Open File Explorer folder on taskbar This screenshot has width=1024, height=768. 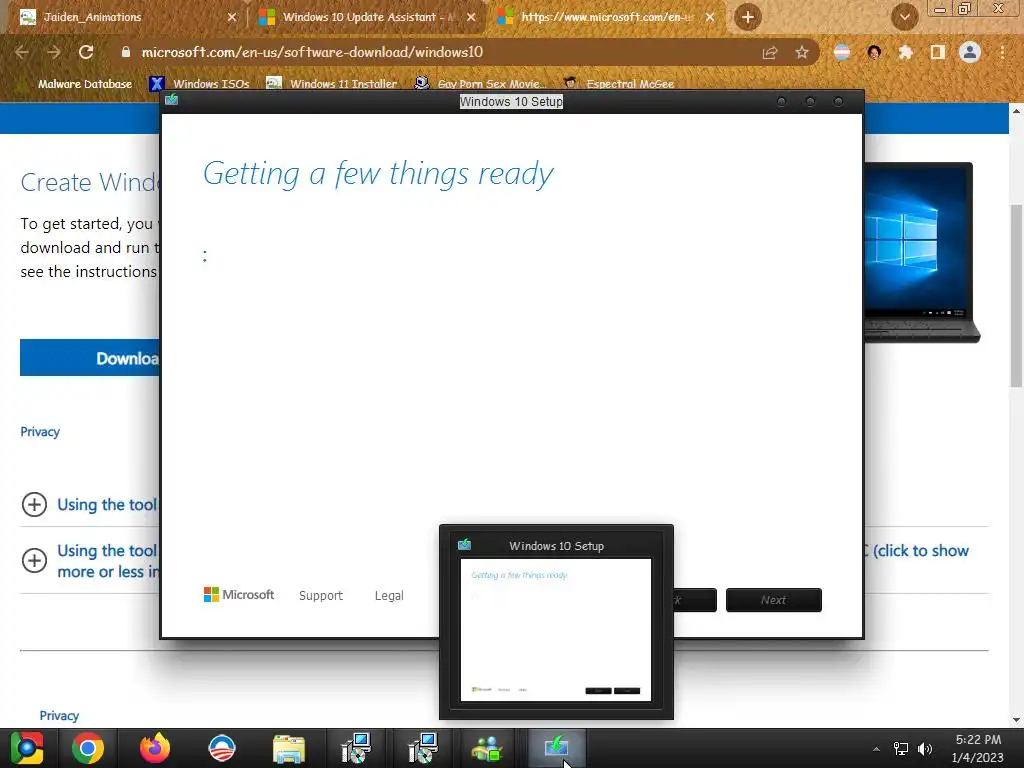(289, 748)
